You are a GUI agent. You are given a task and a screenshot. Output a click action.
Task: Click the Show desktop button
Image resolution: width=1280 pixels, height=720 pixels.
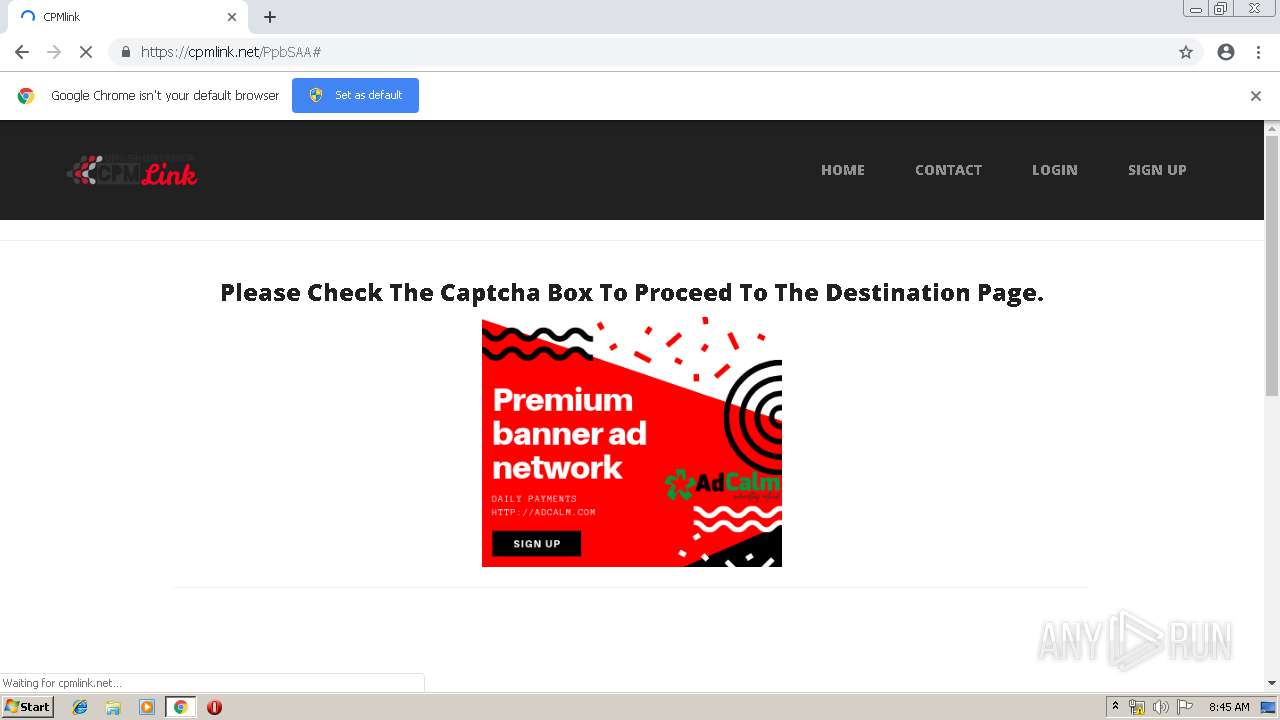(x=1269, y=707)
